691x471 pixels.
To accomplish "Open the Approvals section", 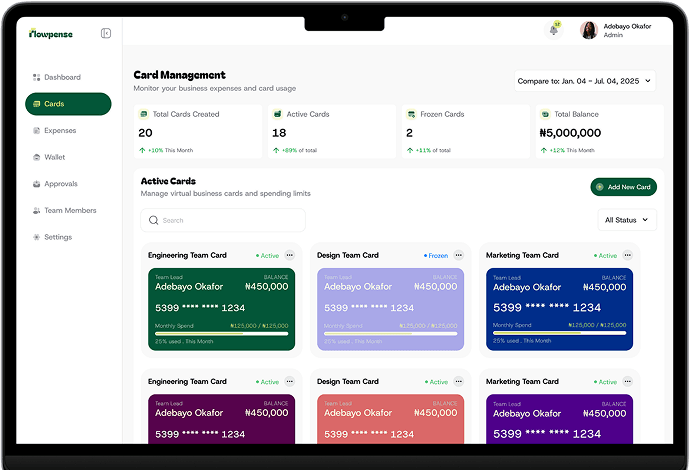I will pos(60,184).
